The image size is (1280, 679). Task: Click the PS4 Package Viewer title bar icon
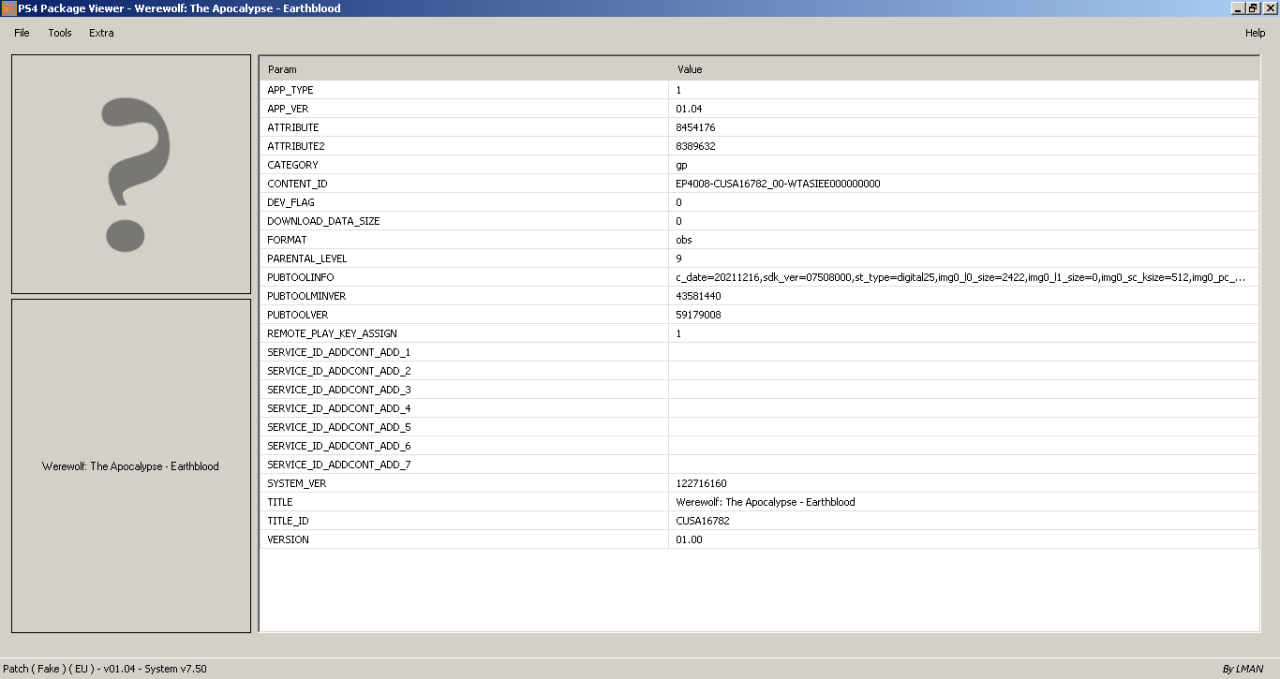pos(8,8)
